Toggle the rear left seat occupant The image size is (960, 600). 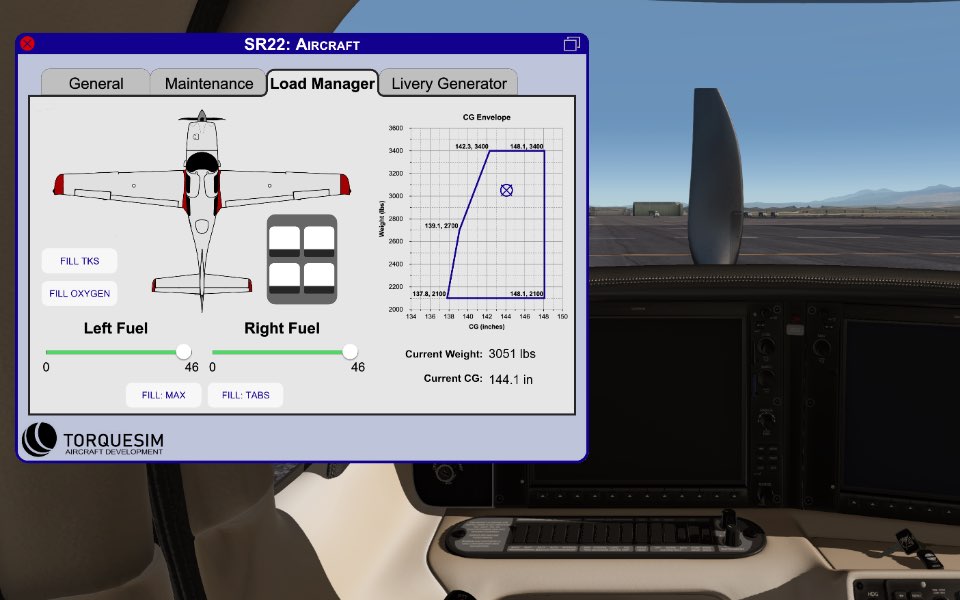click(x=285, y=279)
